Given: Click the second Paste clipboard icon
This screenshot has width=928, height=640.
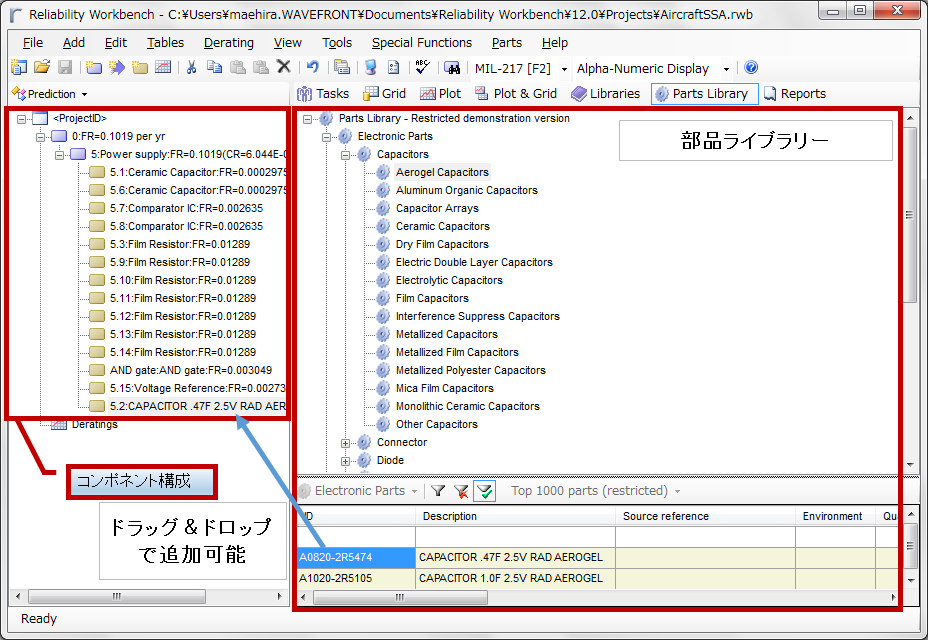Looking at the screenshot, I should pos(261,67).
